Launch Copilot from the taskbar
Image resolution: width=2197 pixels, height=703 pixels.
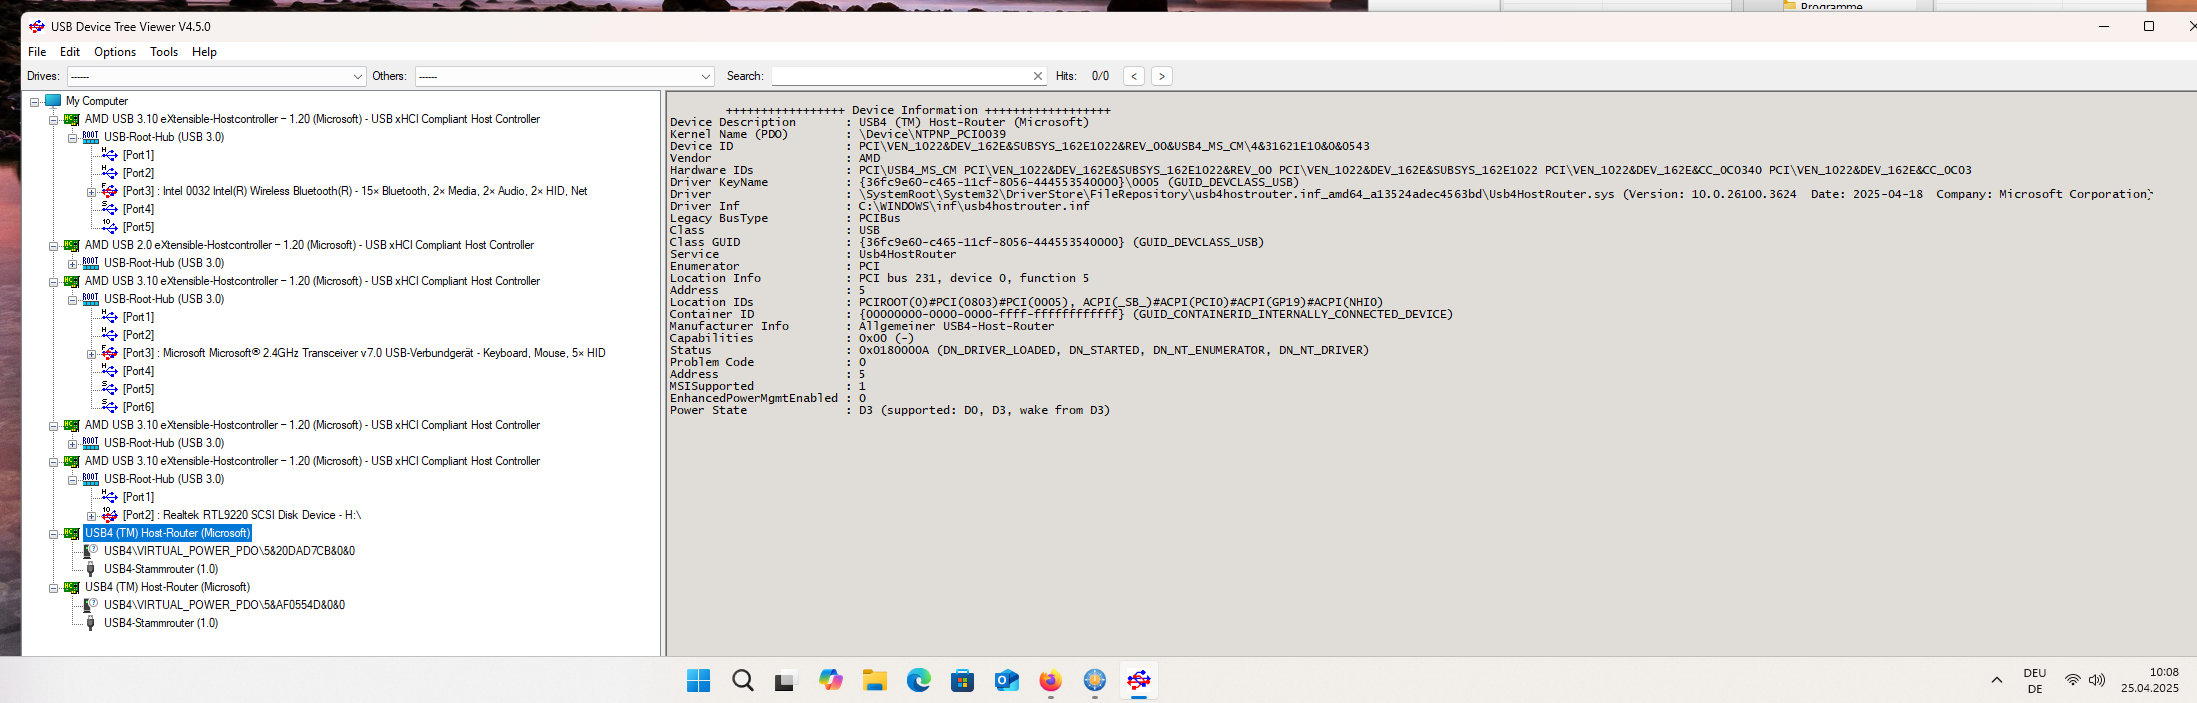(x=830, y=681)
